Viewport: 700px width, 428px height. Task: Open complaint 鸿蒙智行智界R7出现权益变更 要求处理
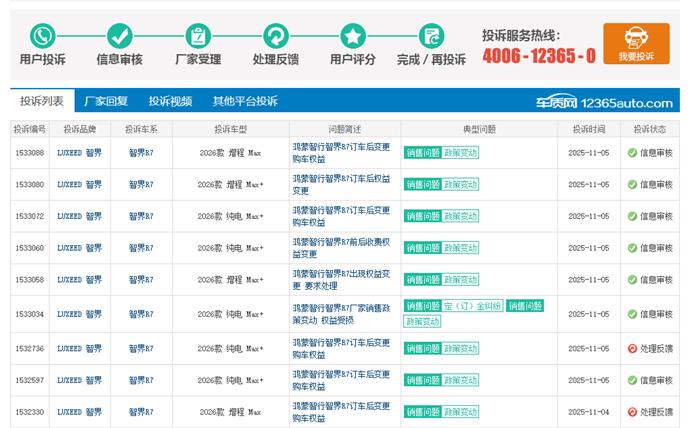click(340, 280)
